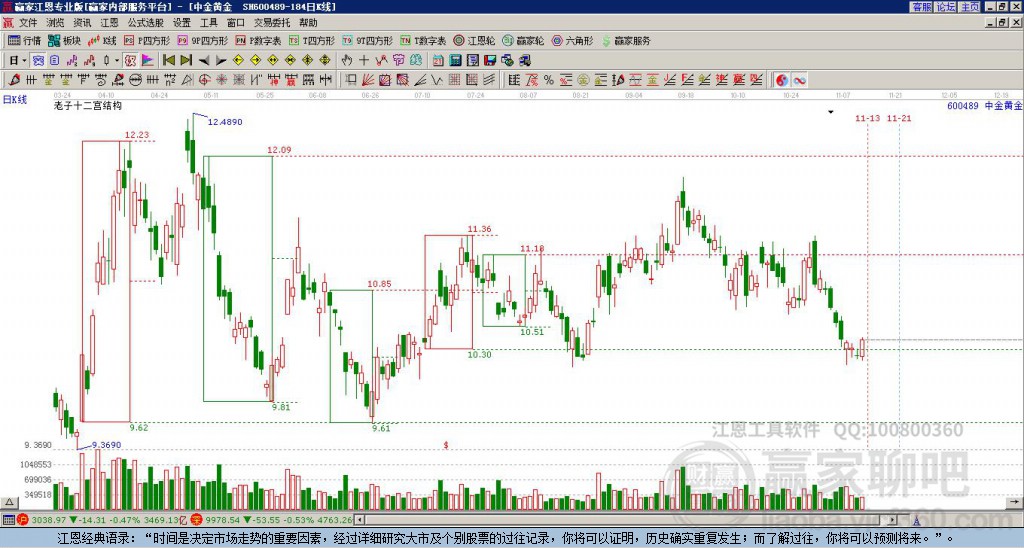Viewport: 1024px width, 548px height.
Task: Click the percent % retracement tool
Action: 549,80
